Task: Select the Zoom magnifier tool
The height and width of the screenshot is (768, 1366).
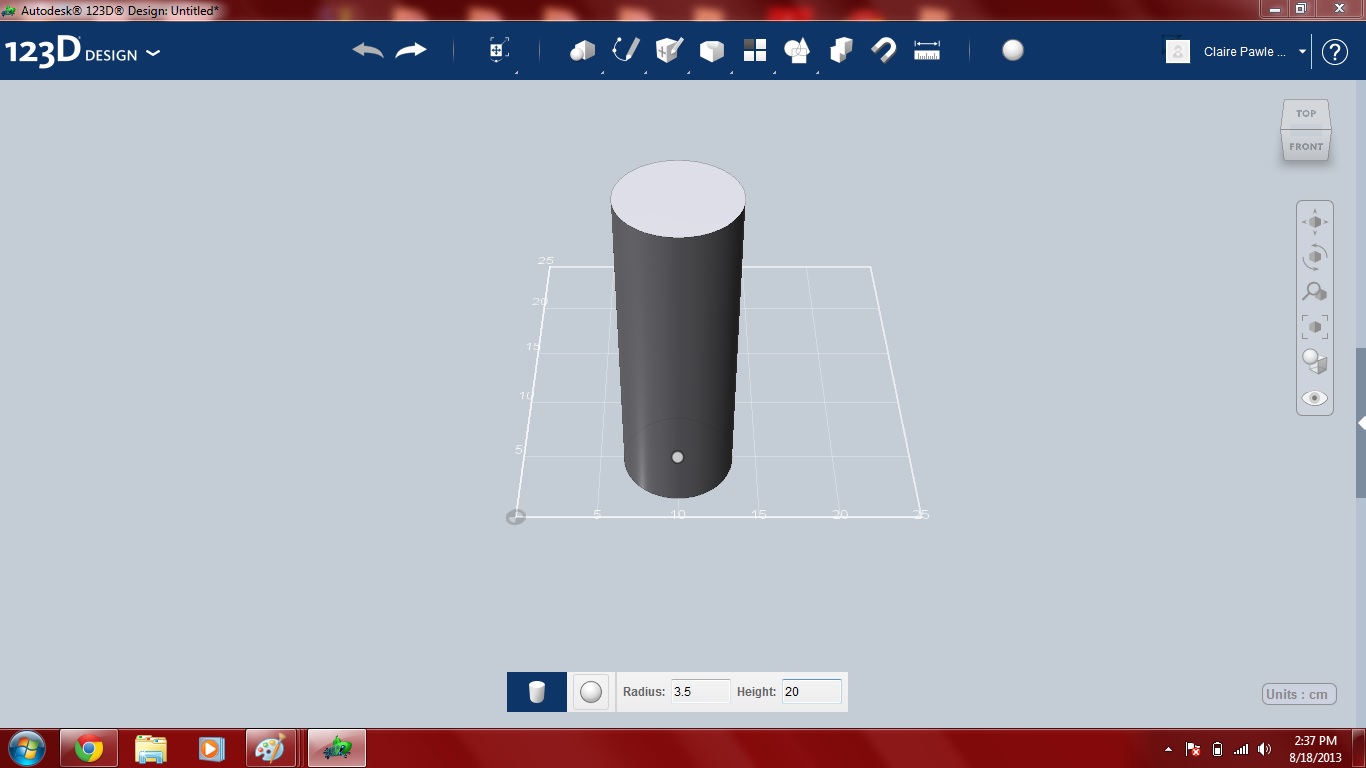Action: 1315,292
